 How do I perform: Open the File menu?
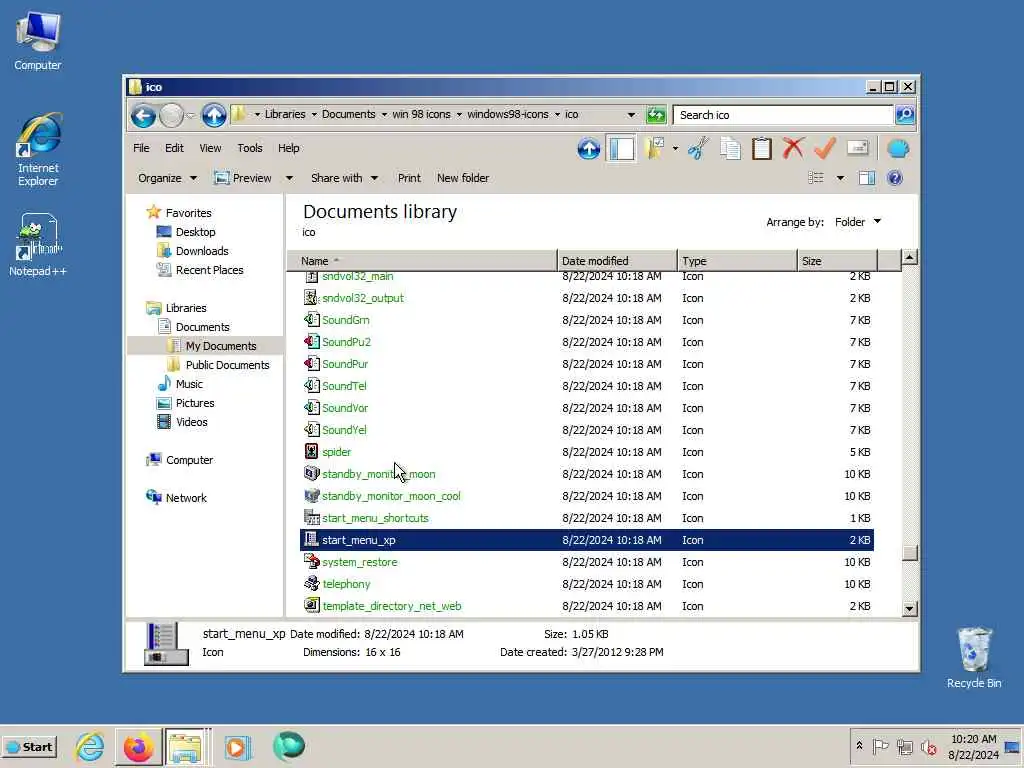click(141, 148)
